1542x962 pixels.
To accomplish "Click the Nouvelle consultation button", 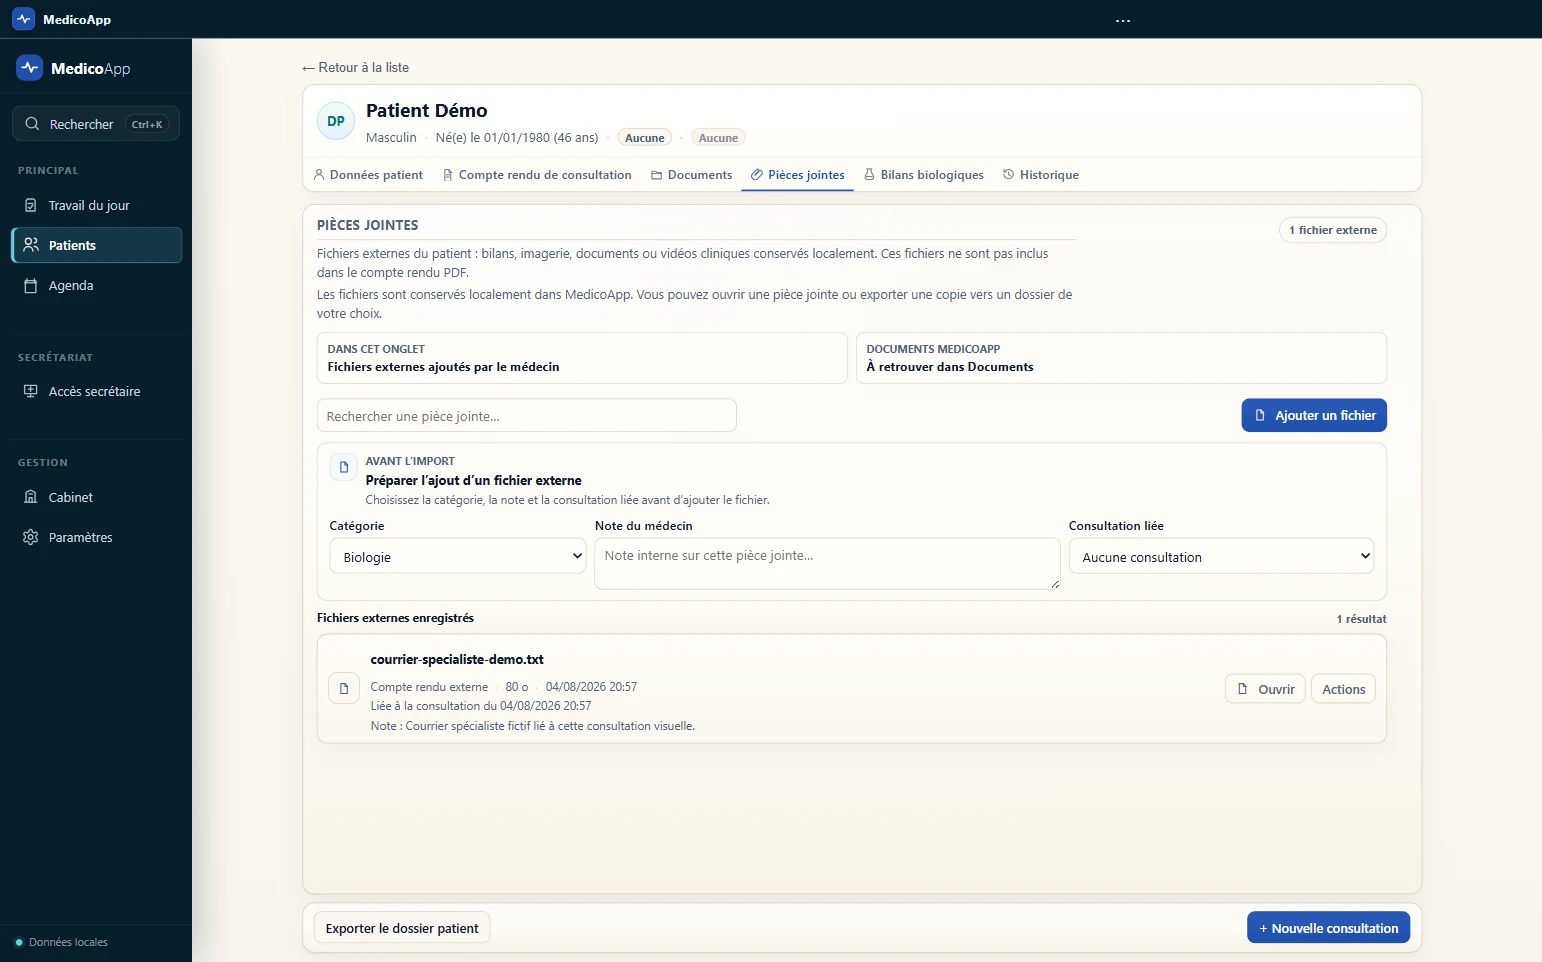I will 1328,928.
